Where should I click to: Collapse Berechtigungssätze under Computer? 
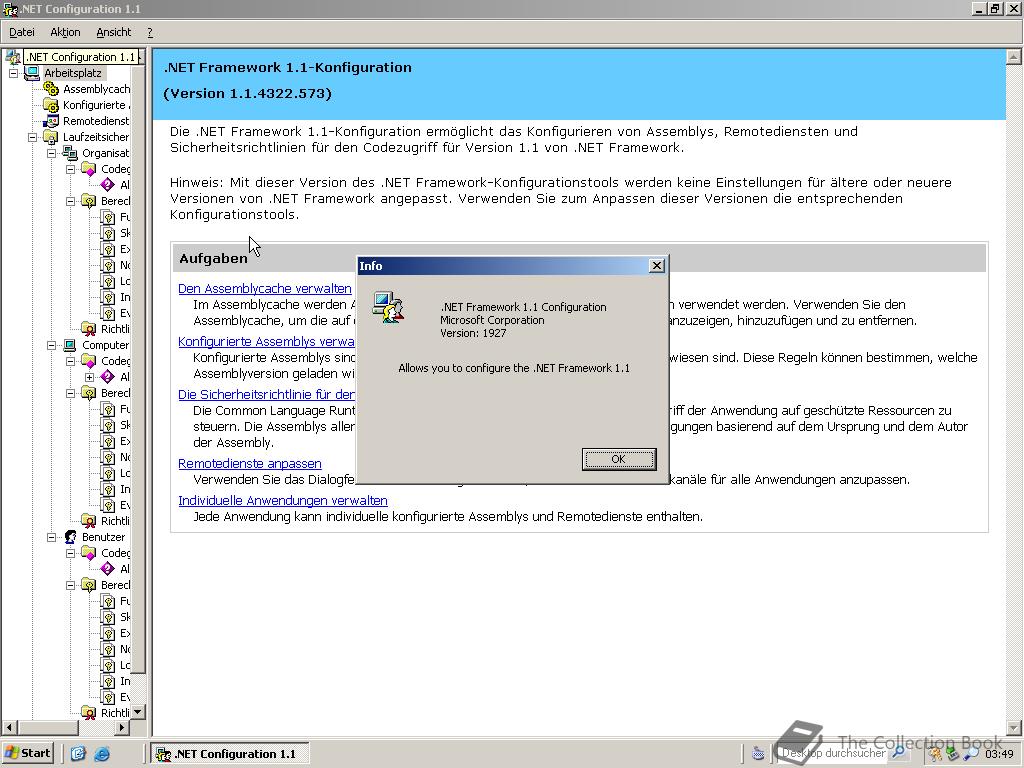click(x=70, y=393)
